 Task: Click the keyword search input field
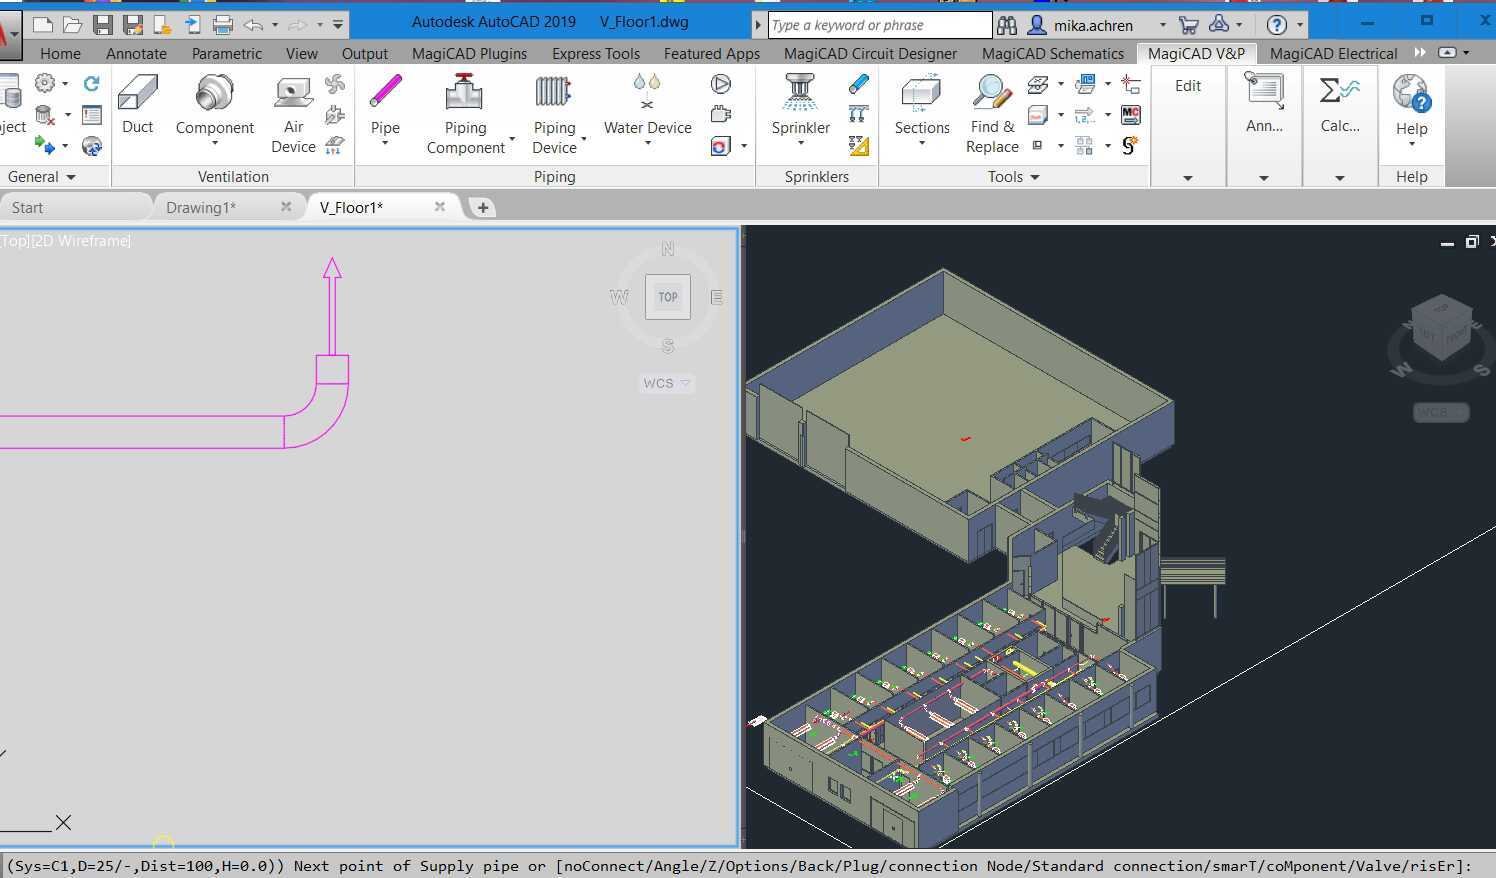click(879, 25)
